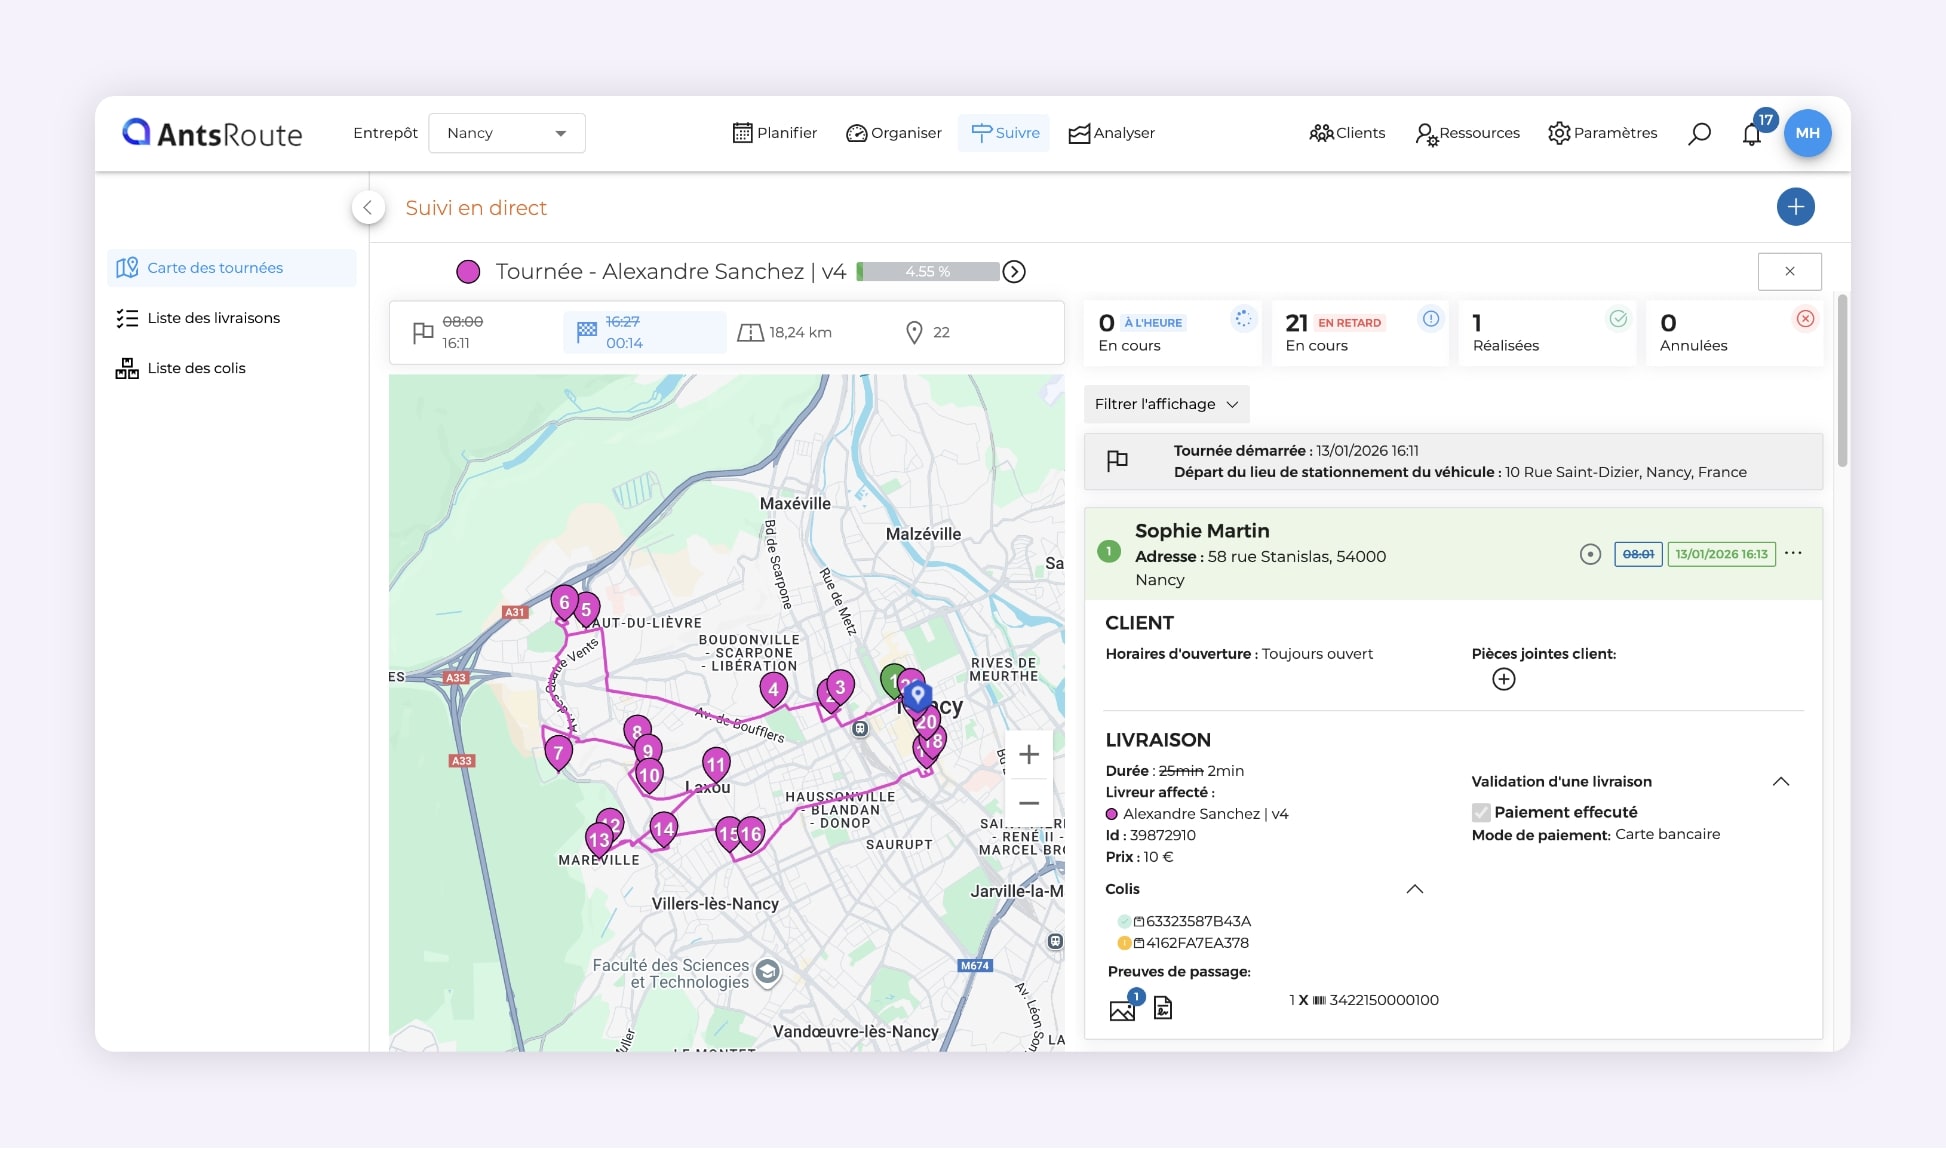Click map marker number 7
The image size is (1946, 1149).
click(x=558, y=752)
